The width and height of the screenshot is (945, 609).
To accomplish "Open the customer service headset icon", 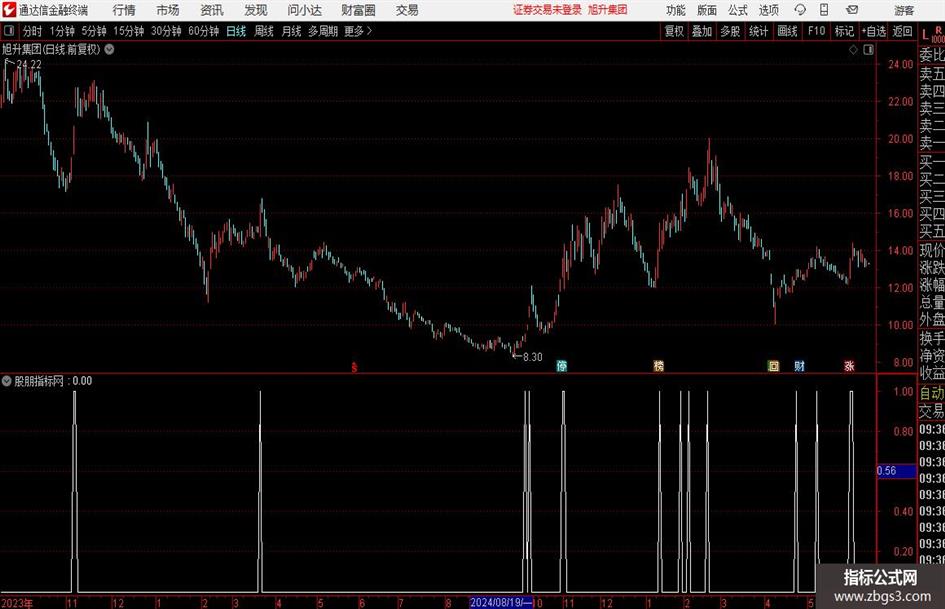I will pyautogui.click(x=800, y=10).
